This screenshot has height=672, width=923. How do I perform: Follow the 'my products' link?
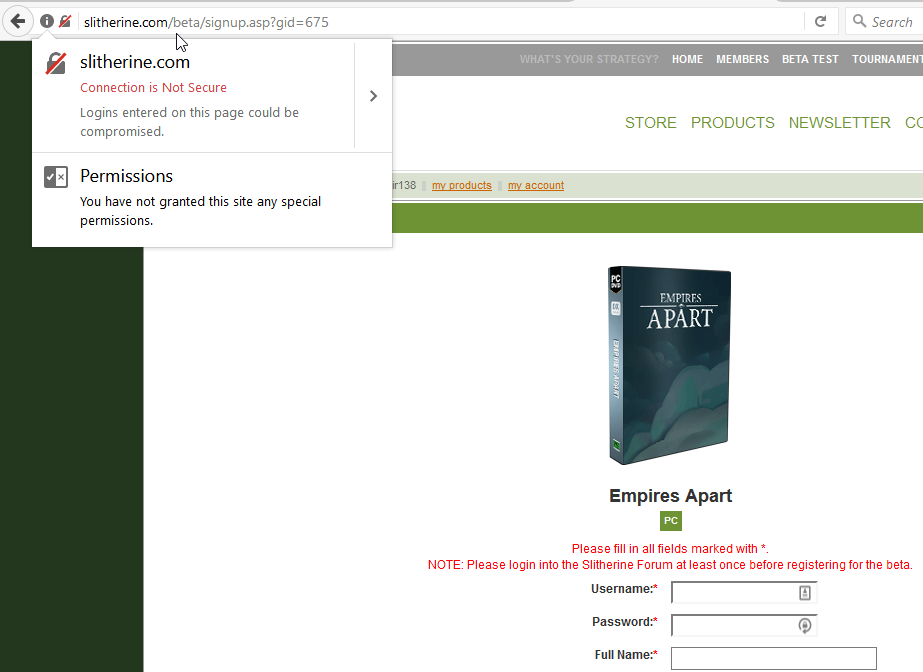(x=462, y=185)
